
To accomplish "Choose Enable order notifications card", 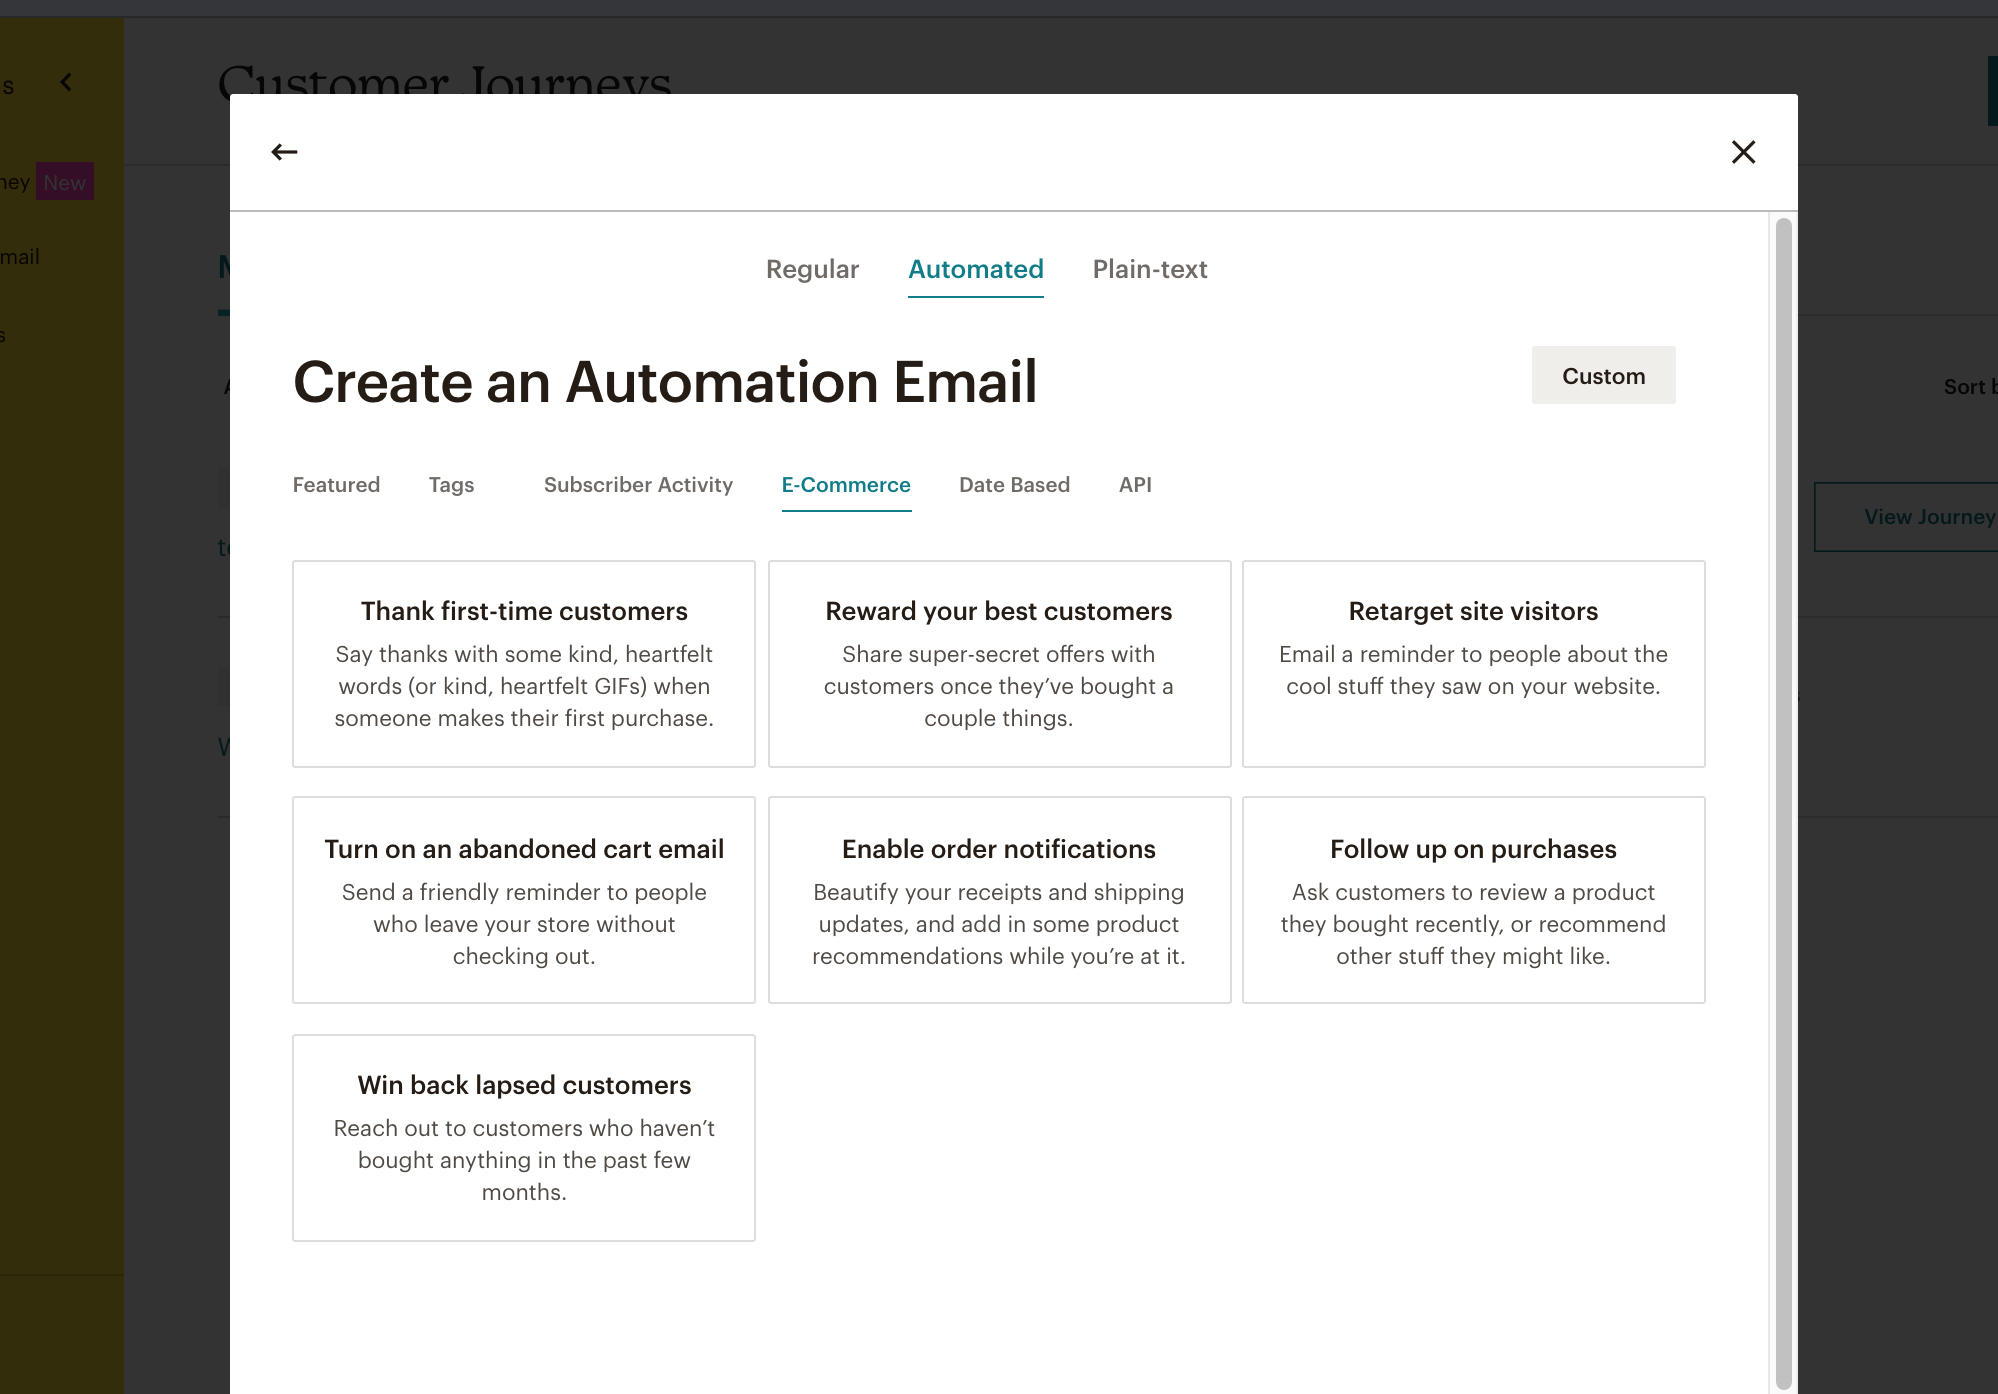I will 999,900.
